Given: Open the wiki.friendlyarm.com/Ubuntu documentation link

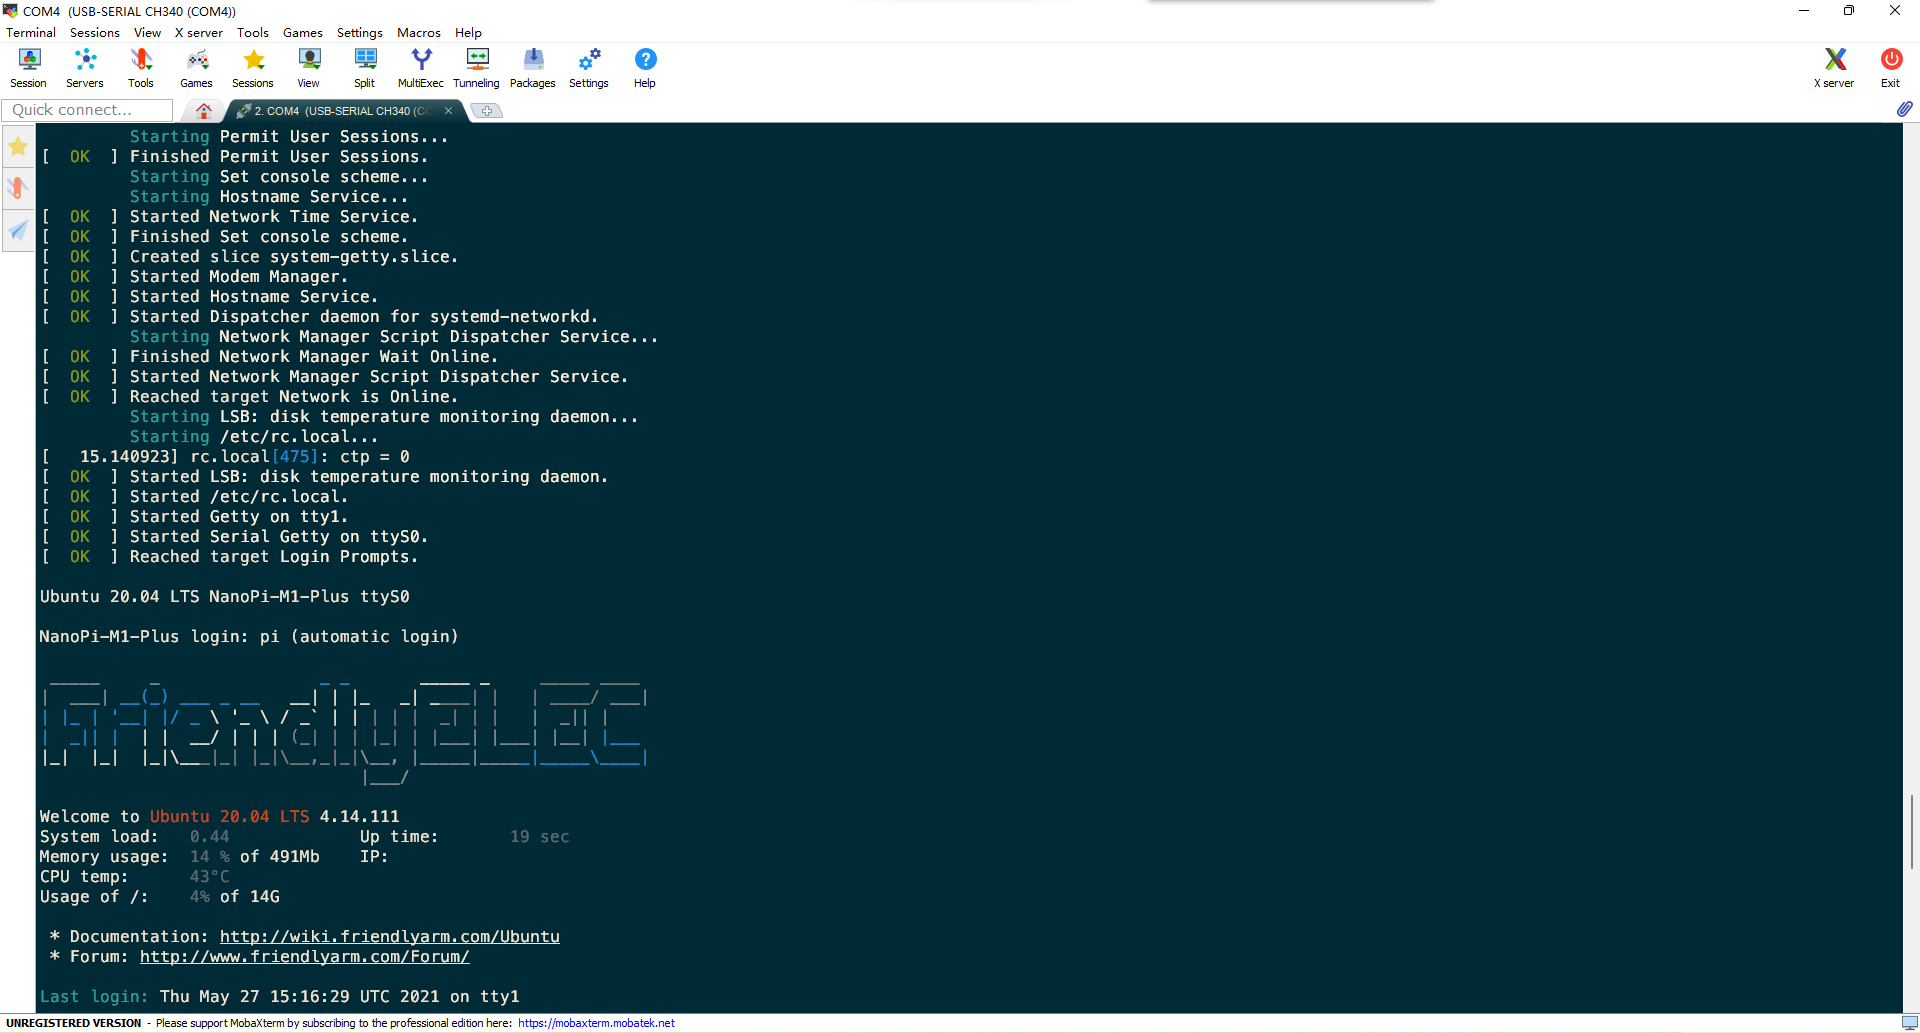Looking at the screenshot, I should (x=390, y=937).
